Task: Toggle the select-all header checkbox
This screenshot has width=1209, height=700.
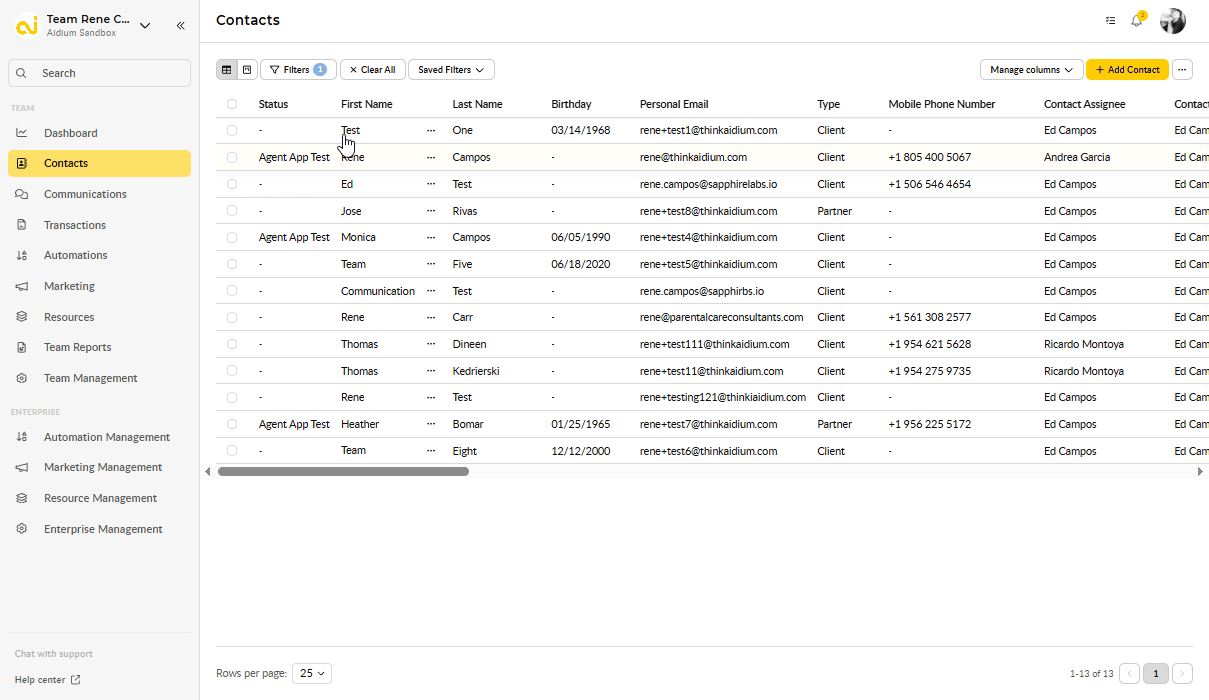Action: [x=232, y=104]
